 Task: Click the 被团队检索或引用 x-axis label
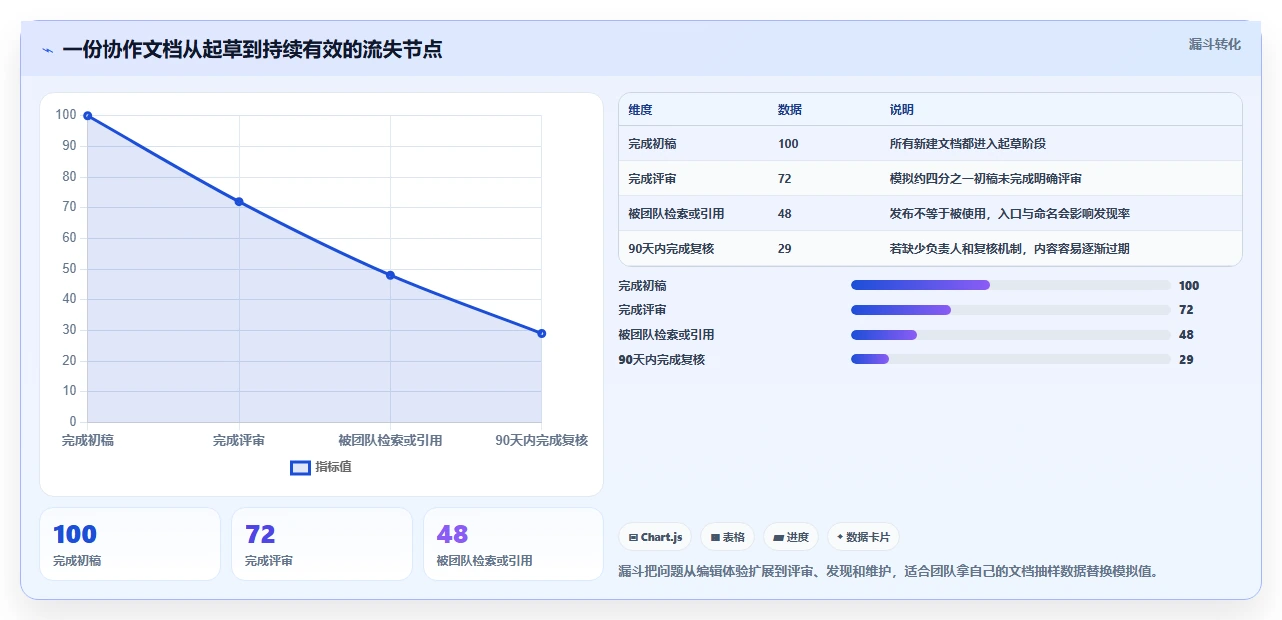pyautogui.click(x=390, y=440)
